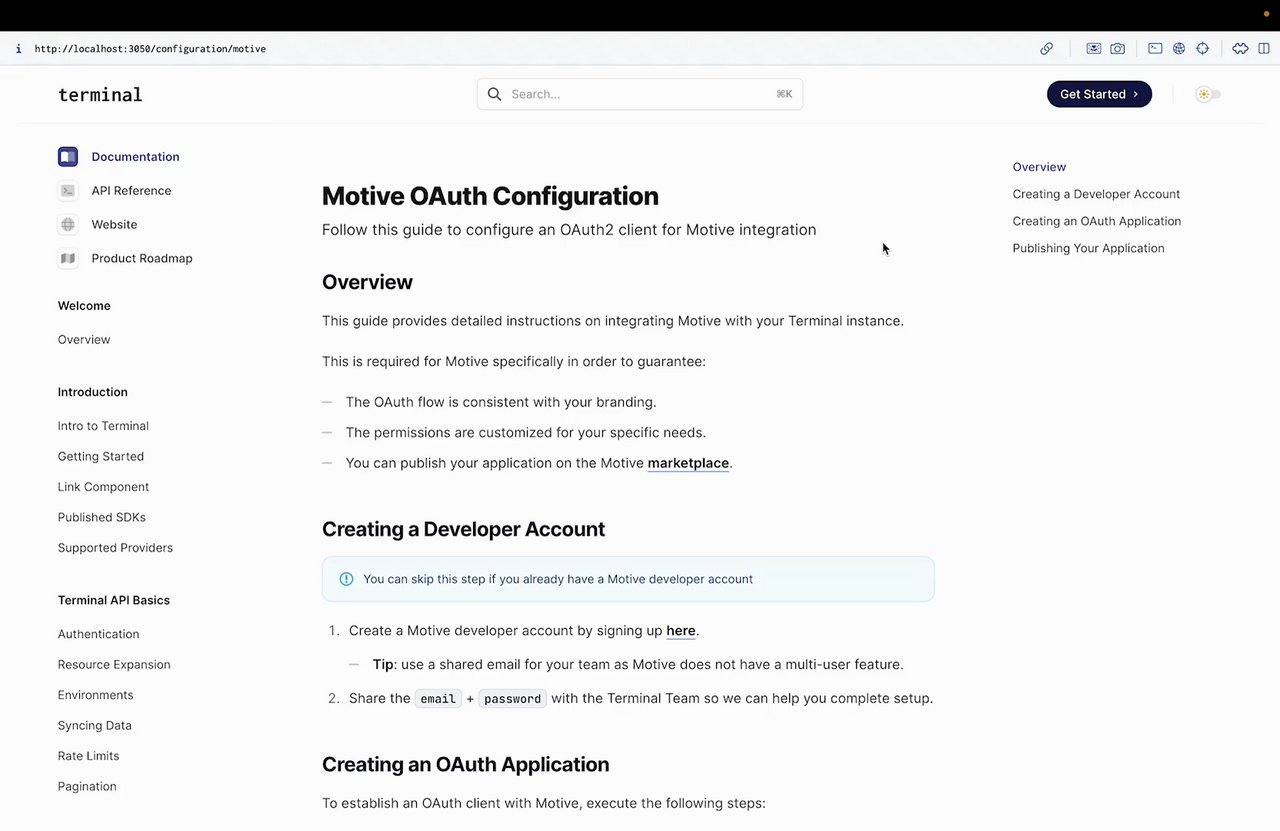Click the Overview heading in article
This screenshot has width=1280, height=831.
coord(367,282)
